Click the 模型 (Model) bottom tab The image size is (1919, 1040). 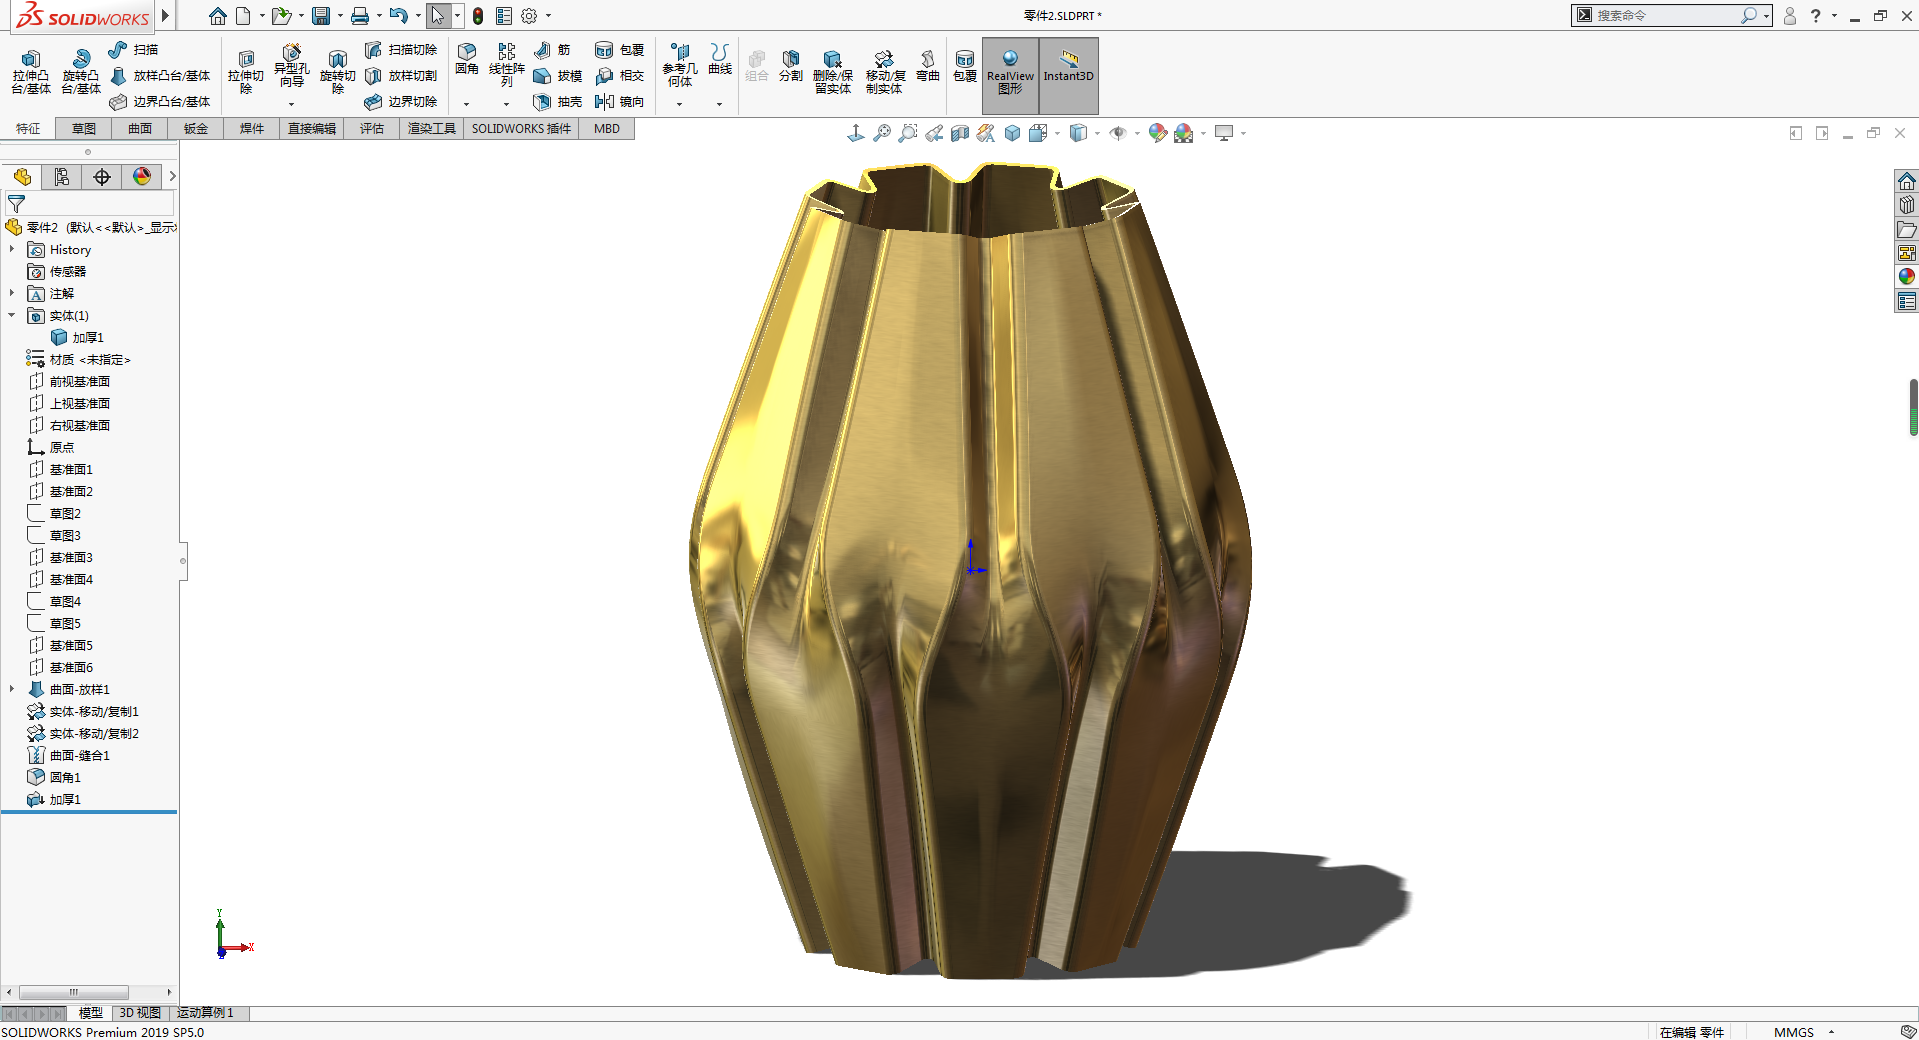(x=90, y=1013)
